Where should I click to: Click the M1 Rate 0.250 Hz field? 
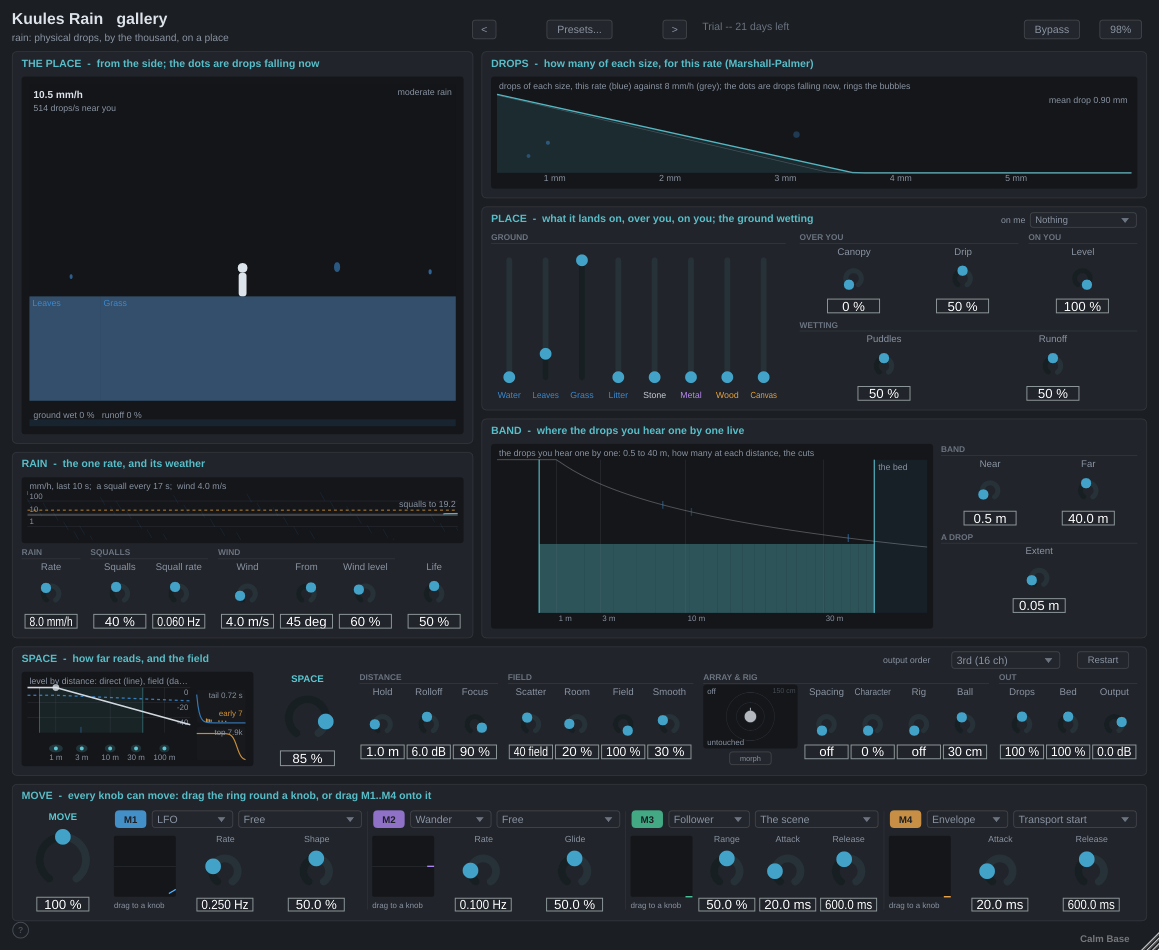[225, 905]
